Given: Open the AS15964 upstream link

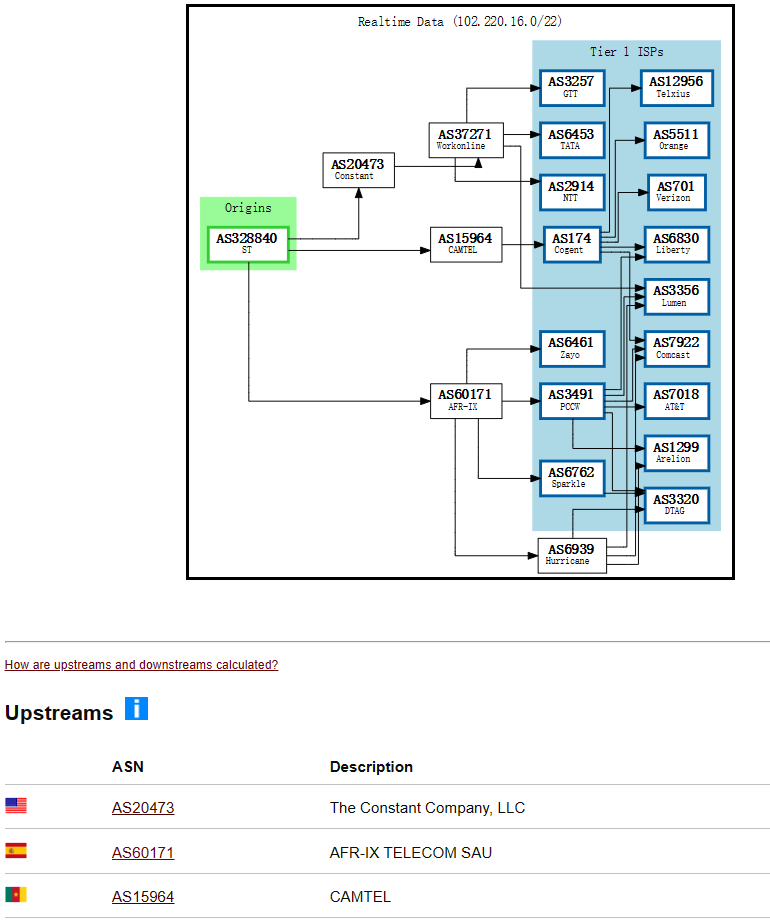Looking at the screenshot, I should (142, 897).
